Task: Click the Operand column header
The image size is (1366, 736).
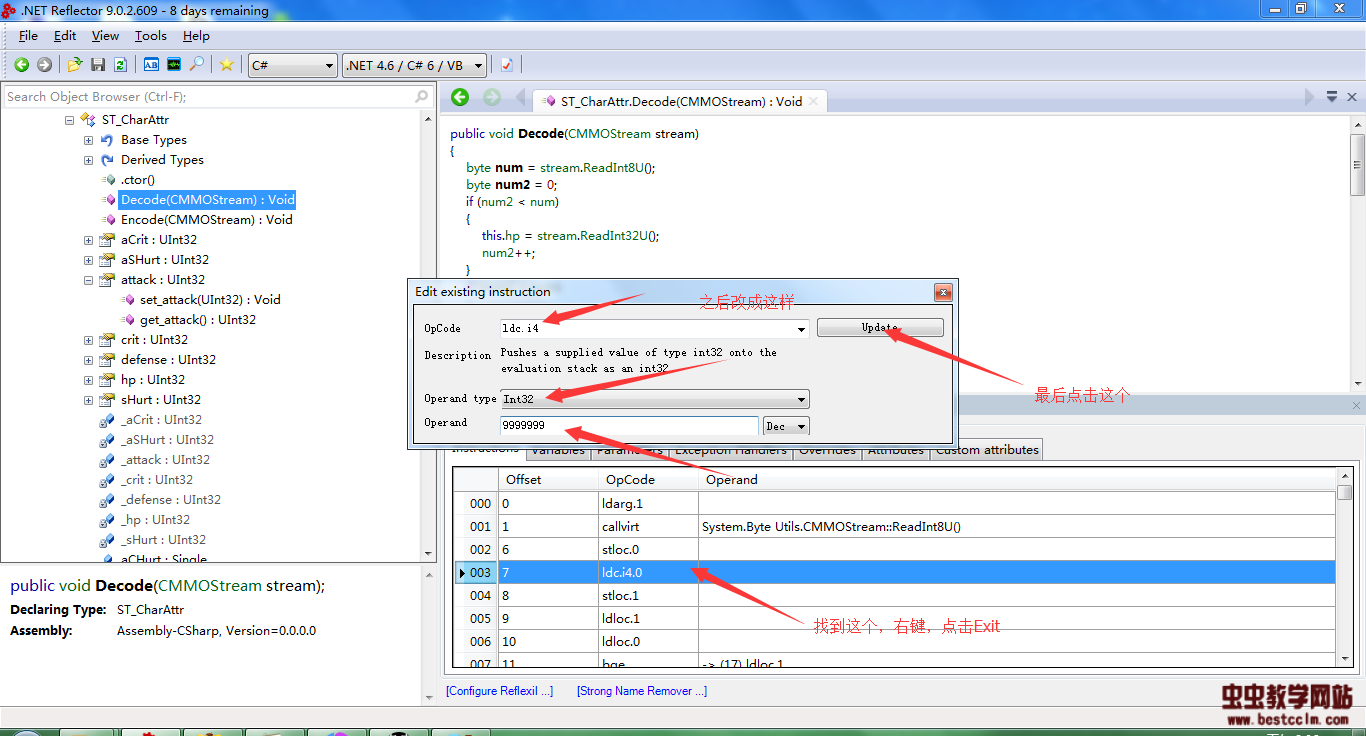Action: click(x=1017, y=480)
